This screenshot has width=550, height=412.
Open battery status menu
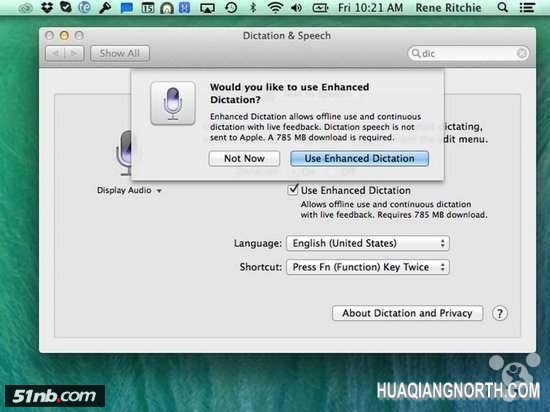(320, 8)
